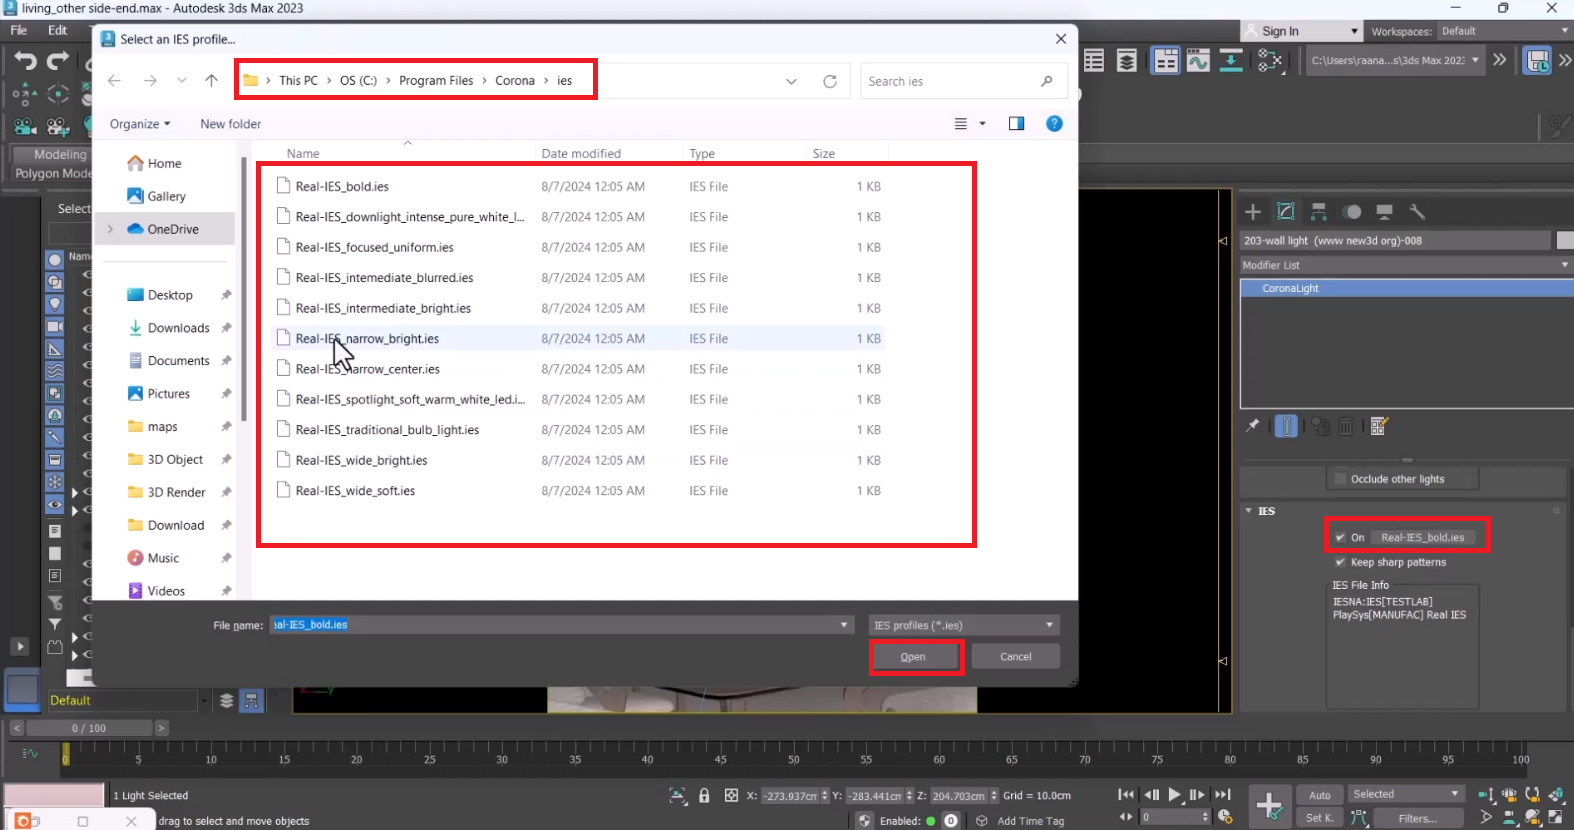
Task: Open the Curve Editor
Action: click(x=1198, y=61)
